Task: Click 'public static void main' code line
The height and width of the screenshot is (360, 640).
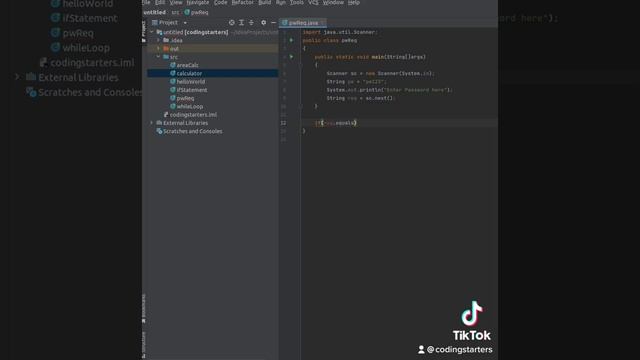Action: [x=370, y=57]
